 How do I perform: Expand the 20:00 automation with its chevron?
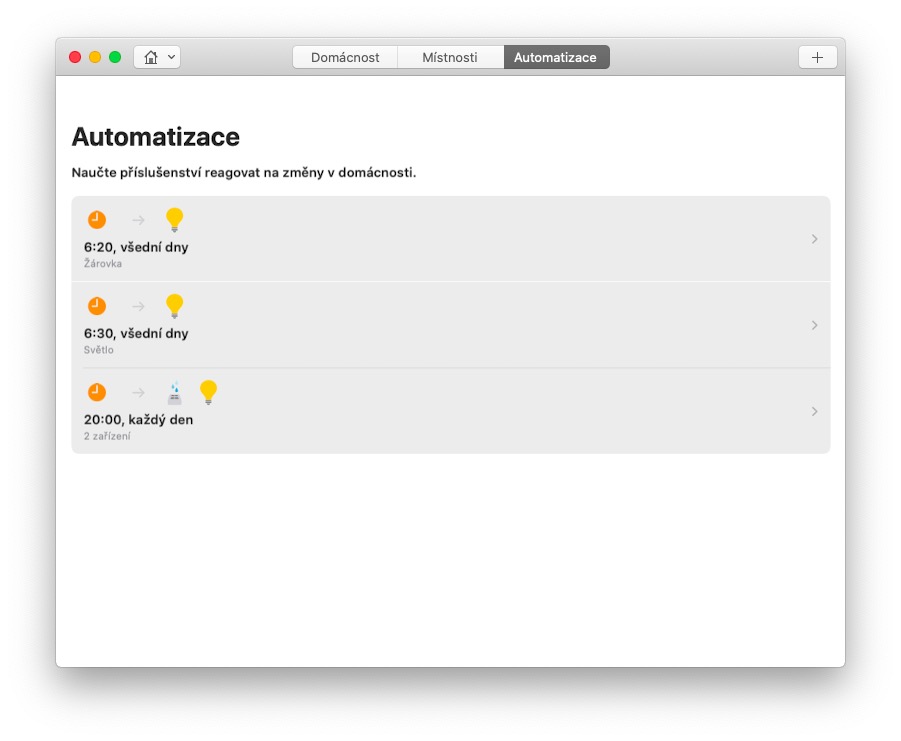coord(815,411)
